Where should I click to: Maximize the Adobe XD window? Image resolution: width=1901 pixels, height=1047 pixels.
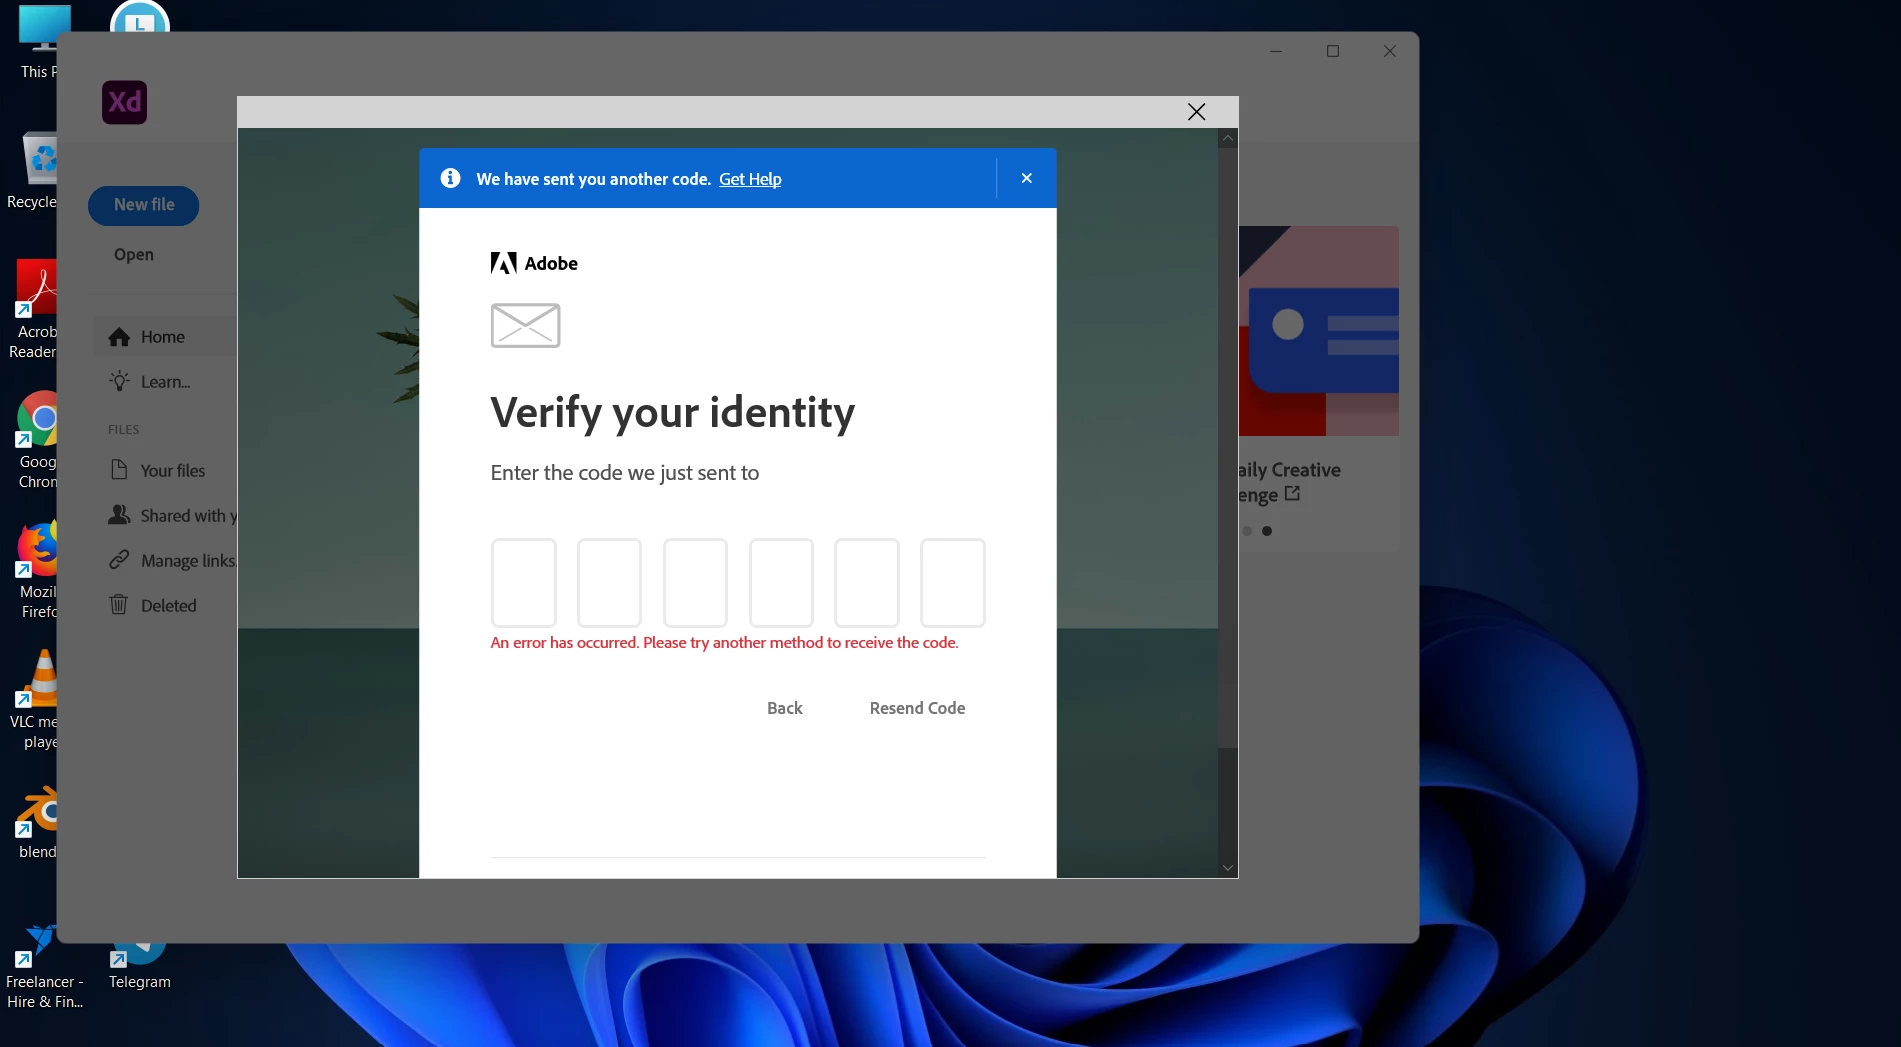pos(1333,51)
